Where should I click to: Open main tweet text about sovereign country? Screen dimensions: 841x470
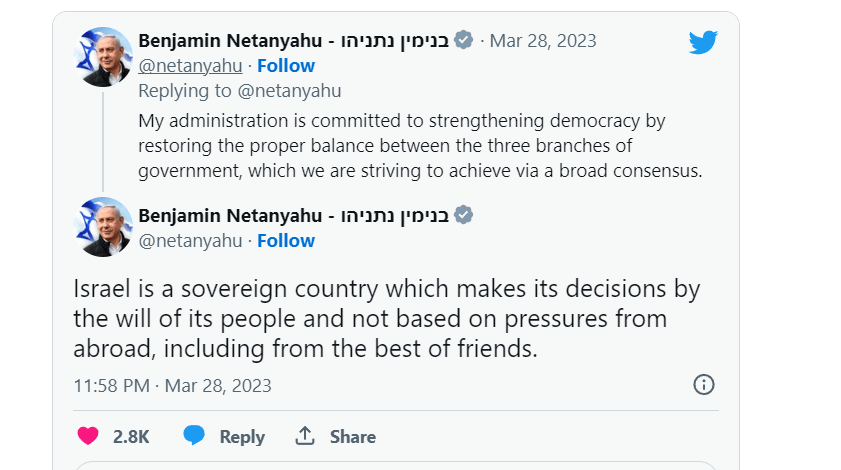click(386, 319)
